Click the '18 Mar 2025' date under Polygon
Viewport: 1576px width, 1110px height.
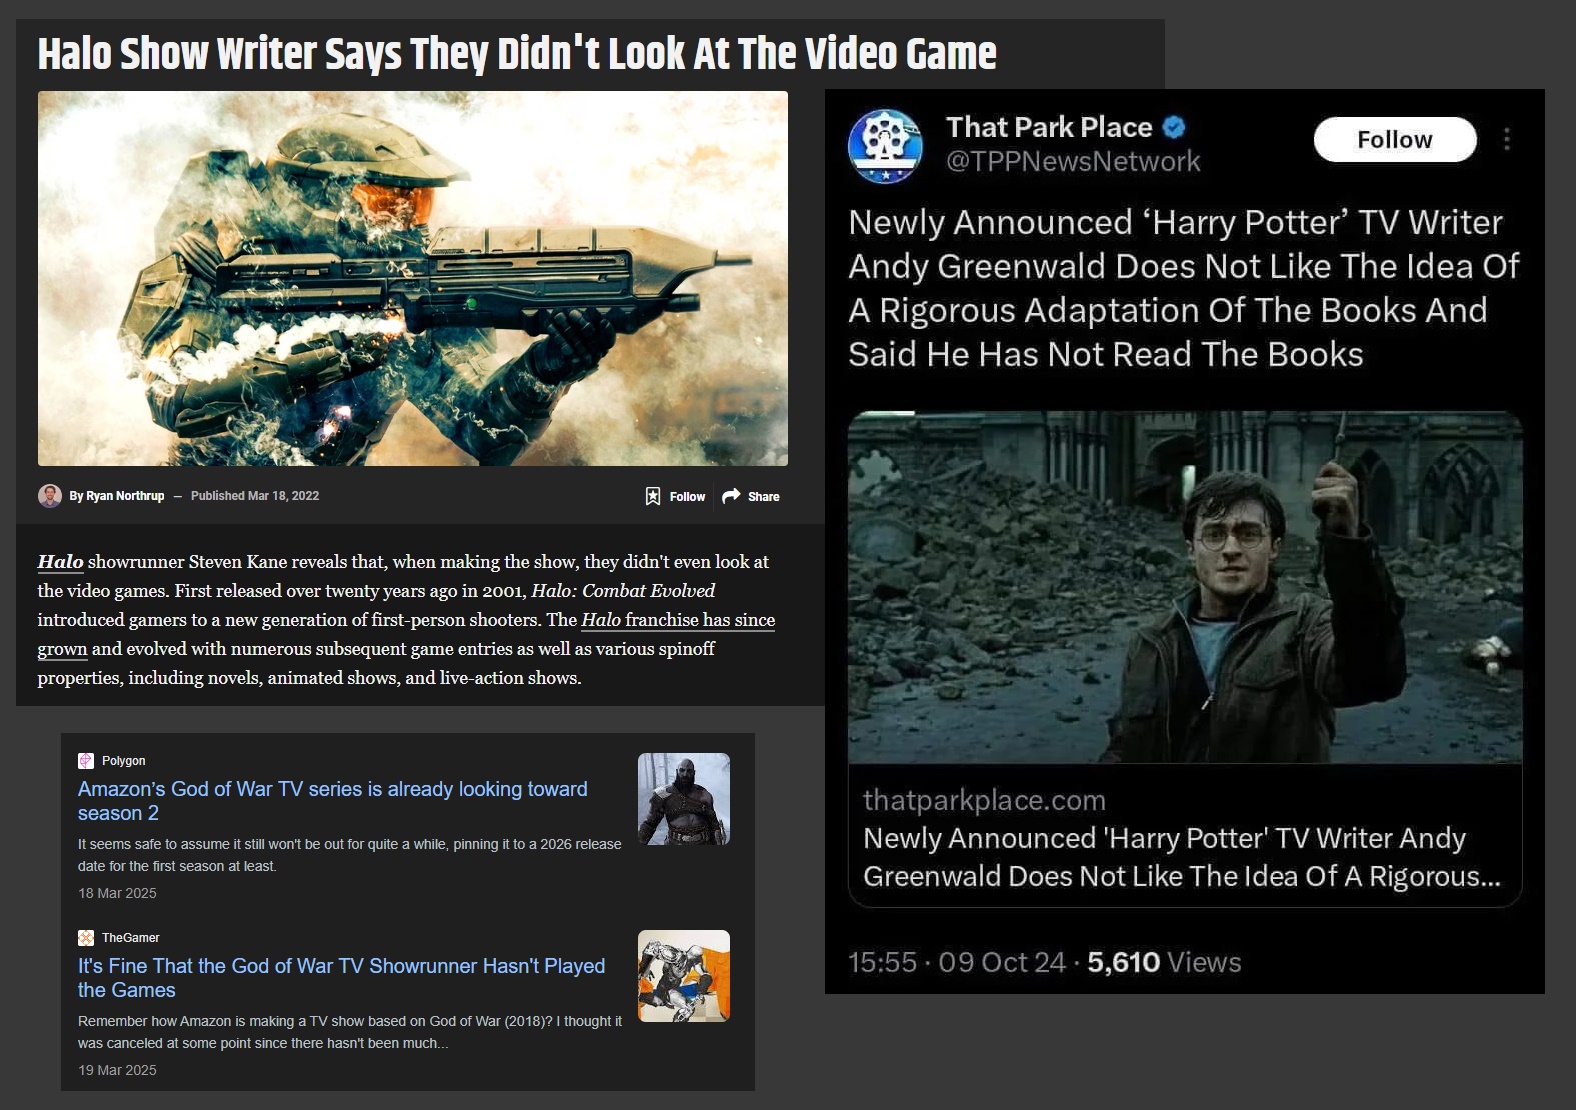(117, 893)
